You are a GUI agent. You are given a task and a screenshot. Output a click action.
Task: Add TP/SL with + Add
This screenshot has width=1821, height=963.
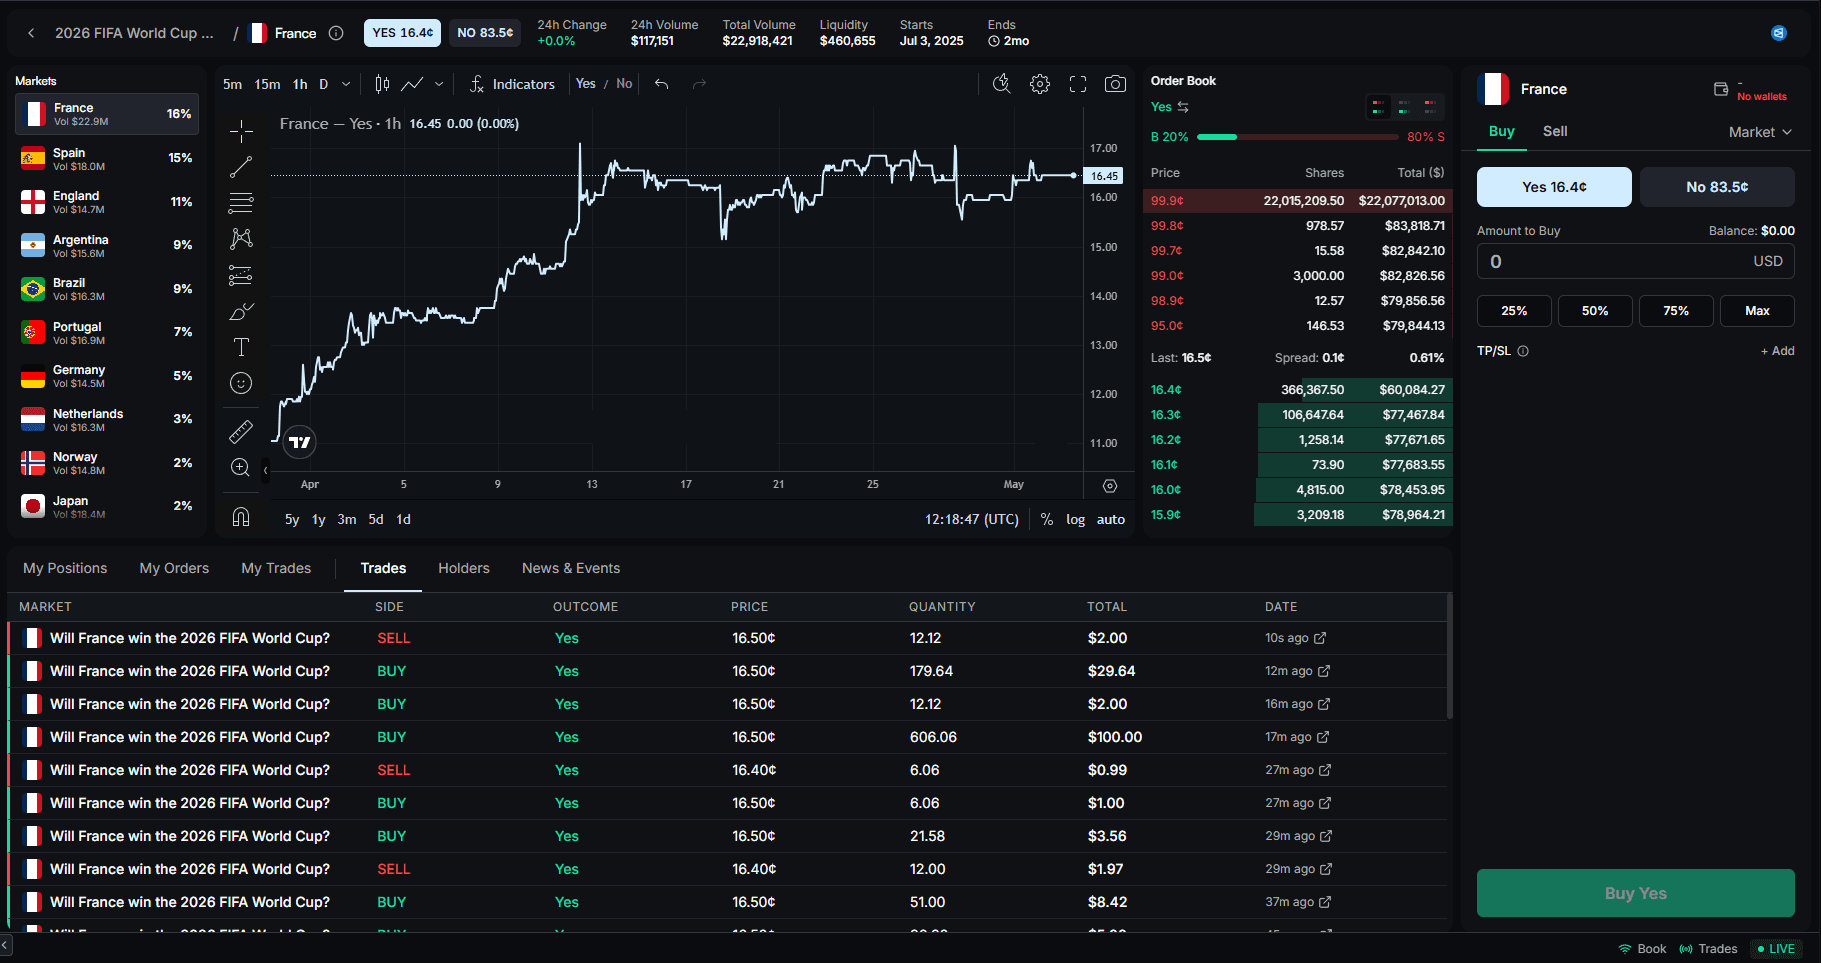tap(1777, 351)
